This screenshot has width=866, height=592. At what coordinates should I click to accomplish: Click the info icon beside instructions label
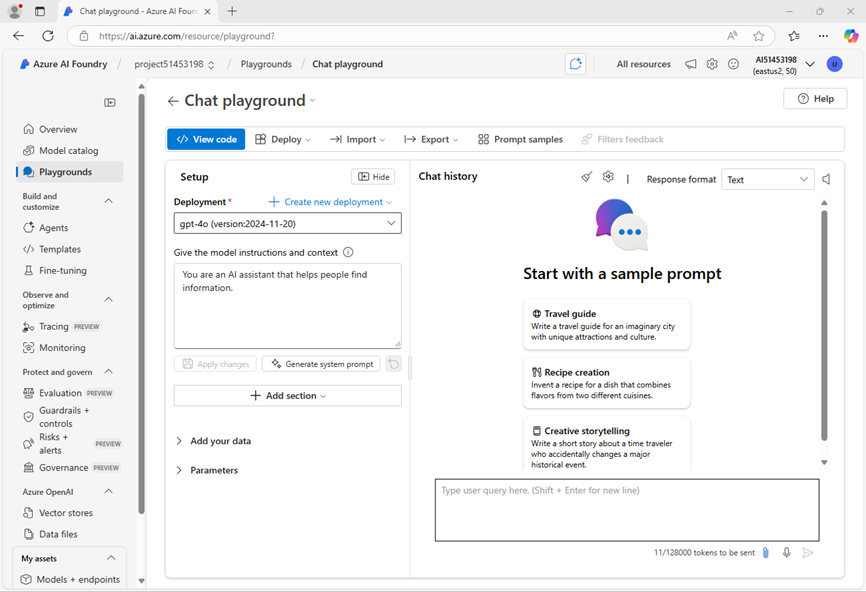[x=348, y=252]
